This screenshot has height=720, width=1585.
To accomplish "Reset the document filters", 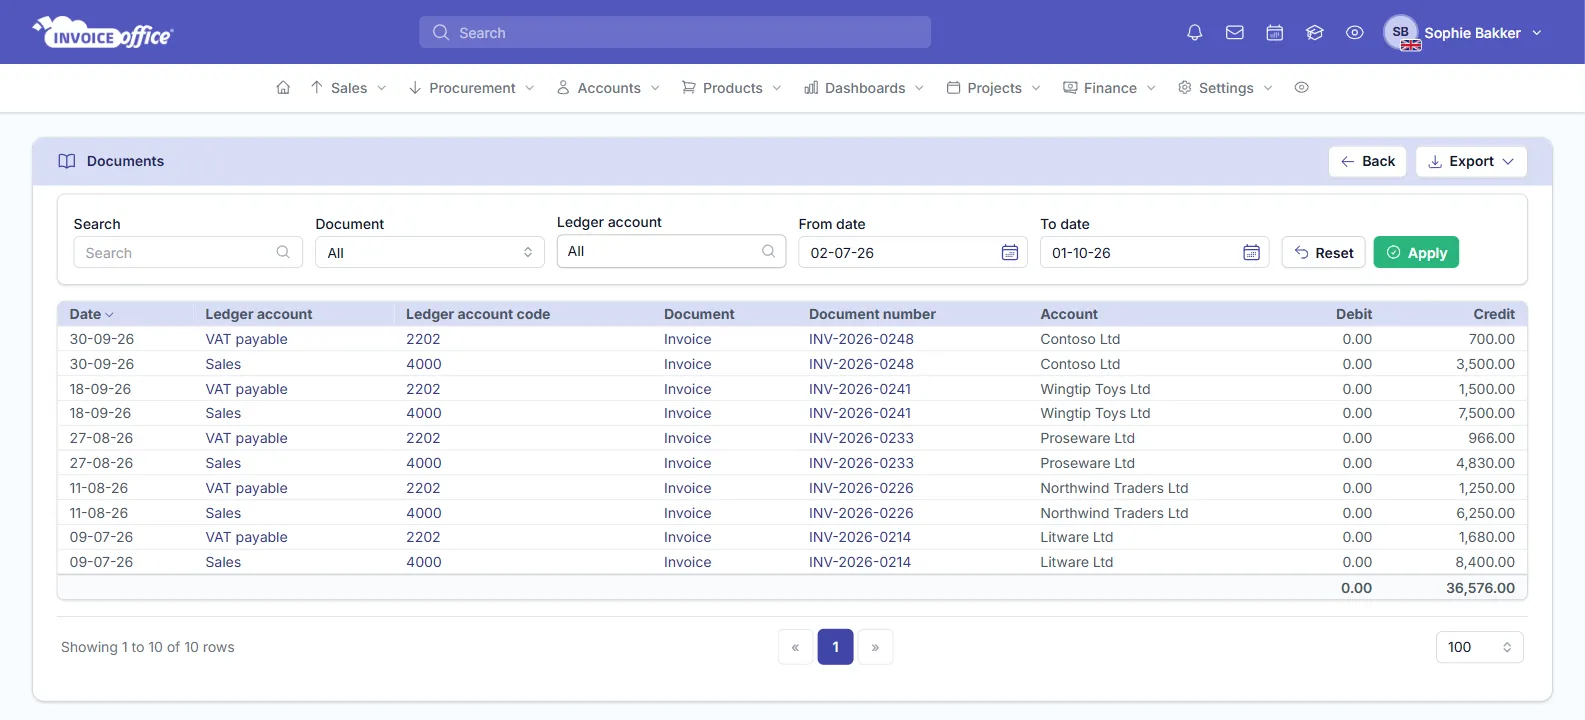I will pyautogui.click(x=1324, y=253).
